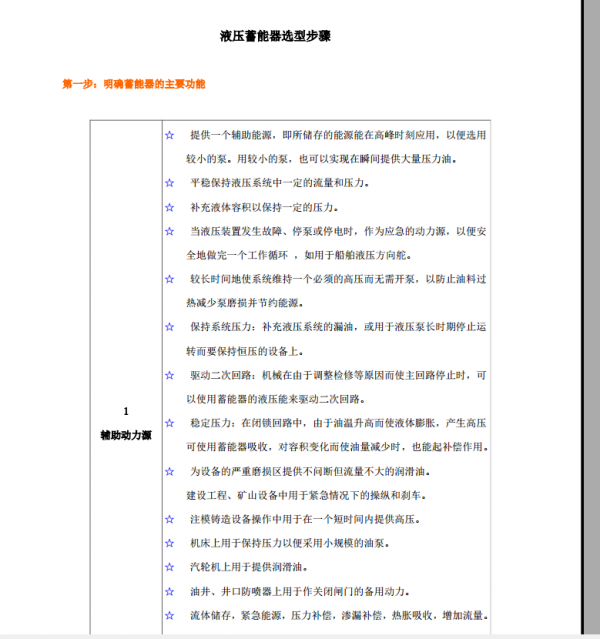Click the orange heading 第一步：明确蓄能器的主要功能

[133, 84]
